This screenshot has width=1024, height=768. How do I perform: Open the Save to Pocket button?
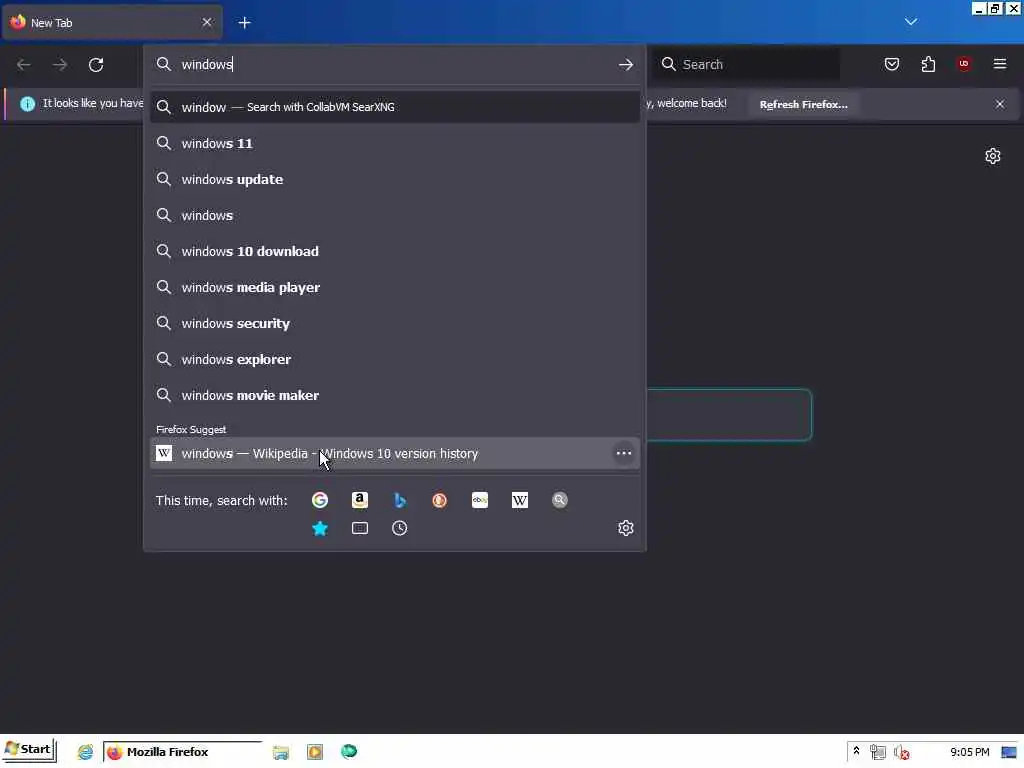pos(891,64)
